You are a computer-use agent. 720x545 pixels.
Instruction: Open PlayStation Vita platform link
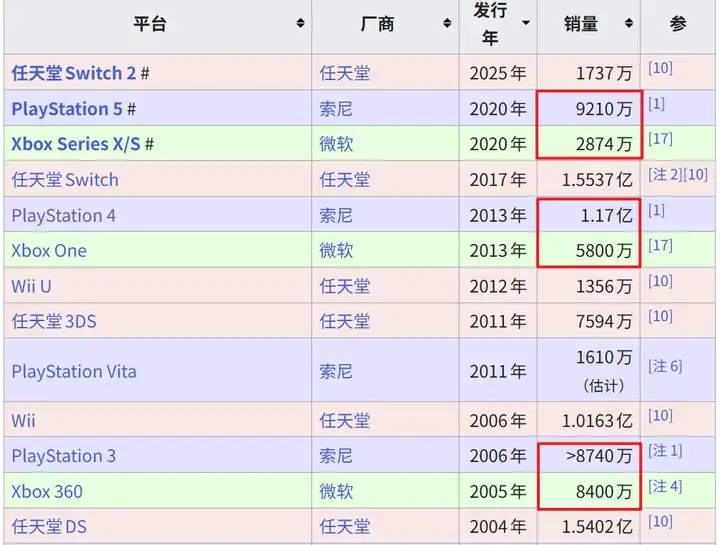74,371
